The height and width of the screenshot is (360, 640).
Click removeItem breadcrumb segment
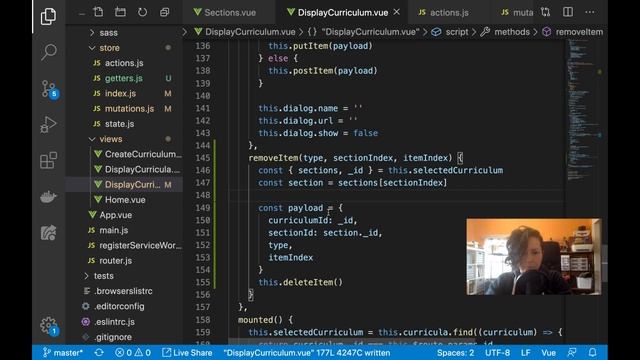(572, 32)
